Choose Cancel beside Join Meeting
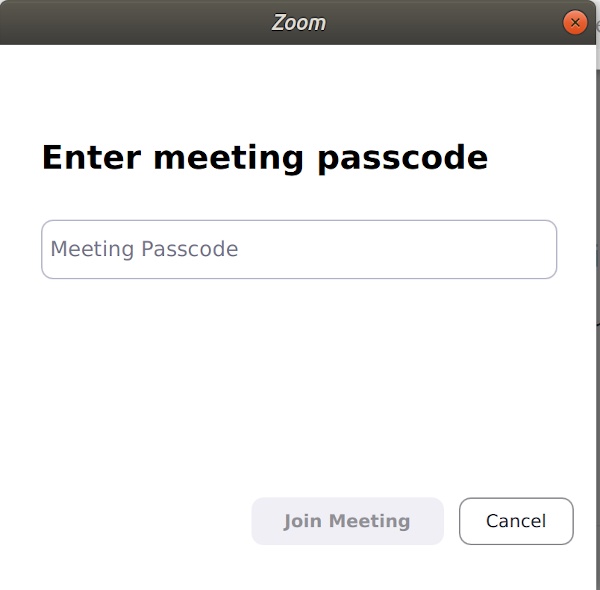The height and width of the screenshot is (590, 600). [516, 521]
